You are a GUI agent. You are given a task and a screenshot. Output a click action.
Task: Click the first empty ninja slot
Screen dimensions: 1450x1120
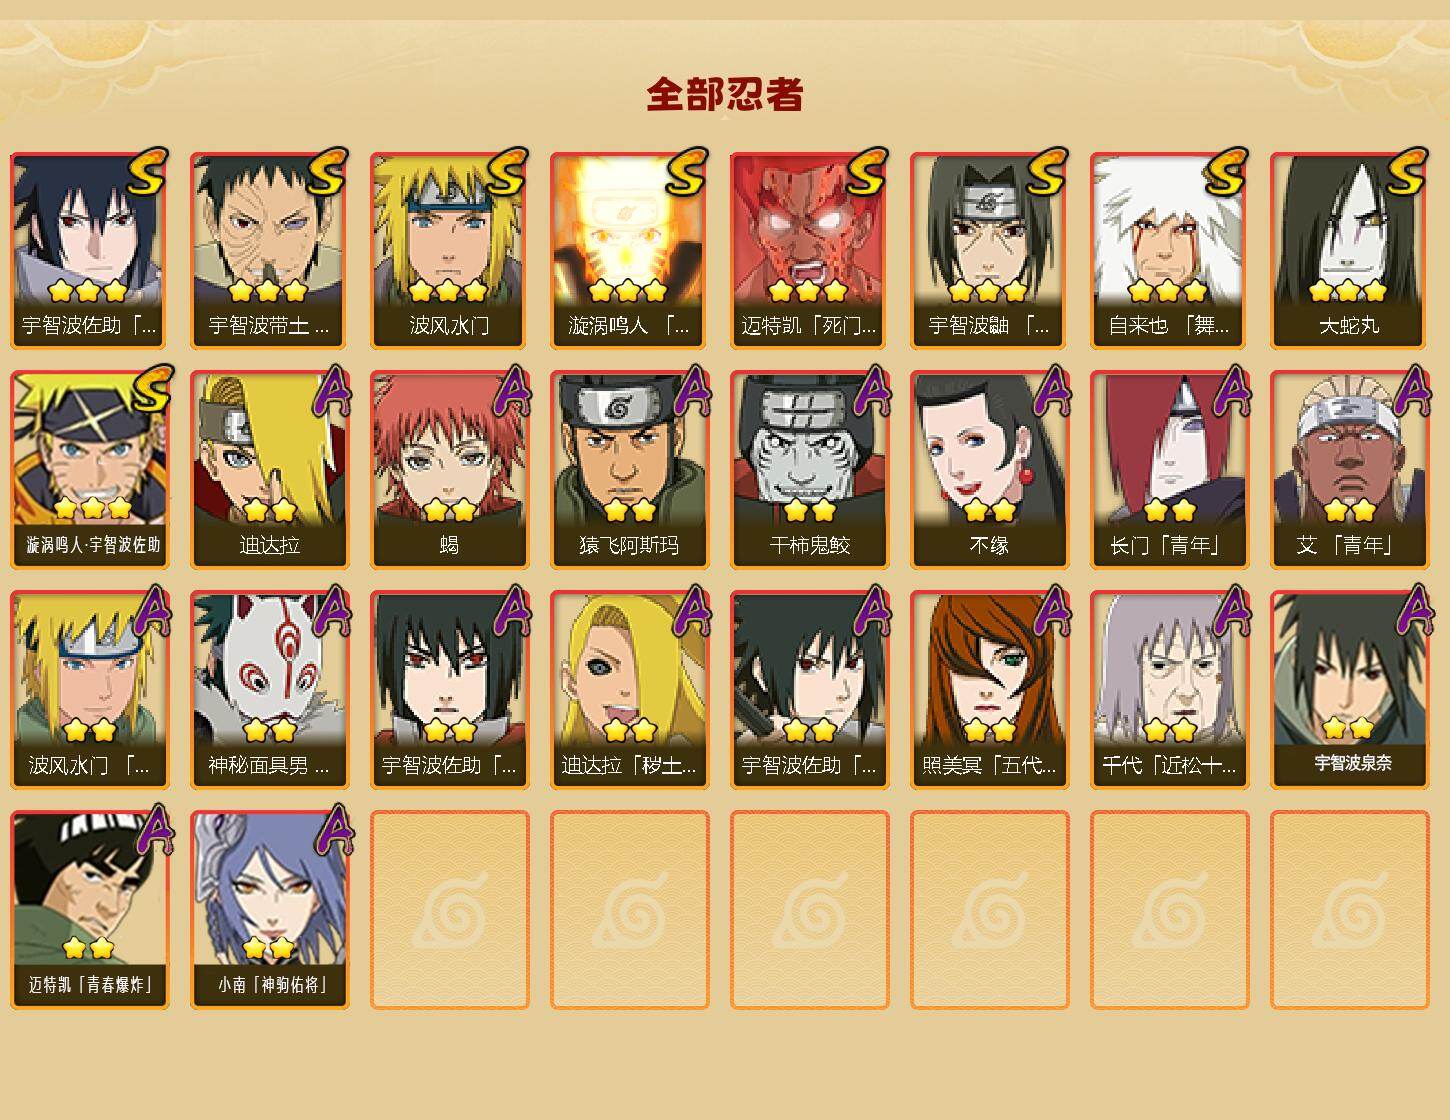tap(449, 910)
